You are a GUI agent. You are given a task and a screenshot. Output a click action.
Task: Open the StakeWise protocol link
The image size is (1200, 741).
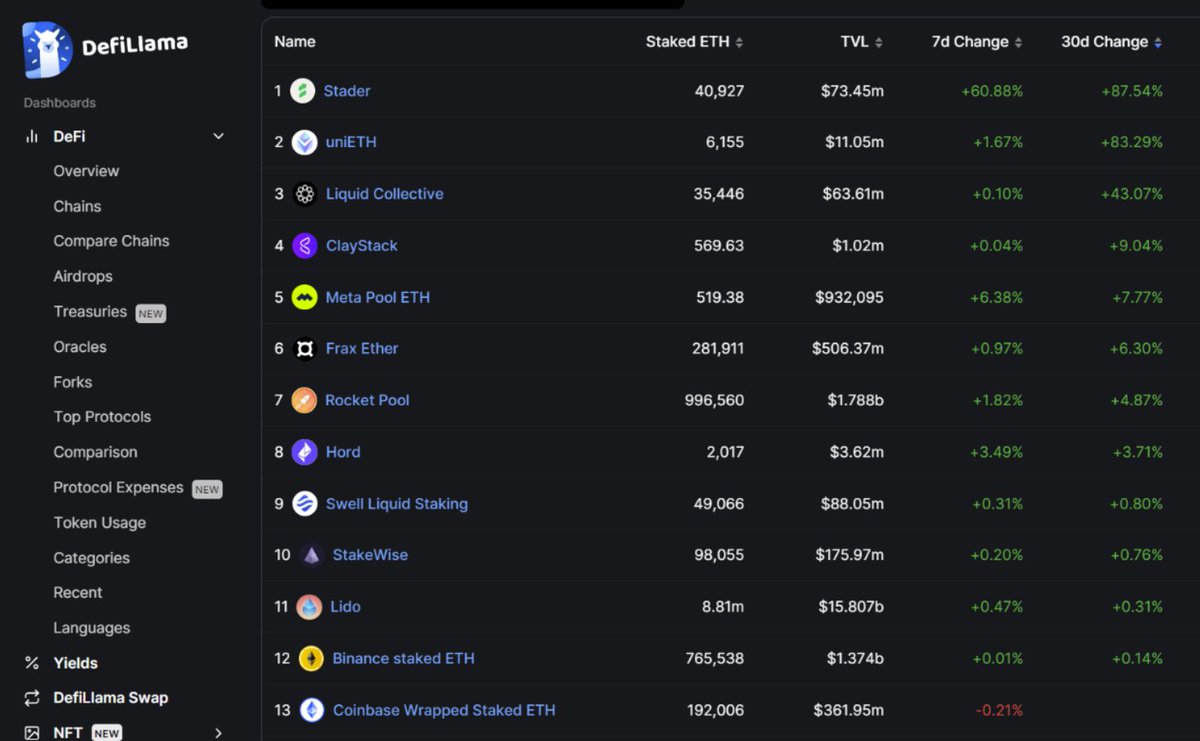tap(370, 555)
